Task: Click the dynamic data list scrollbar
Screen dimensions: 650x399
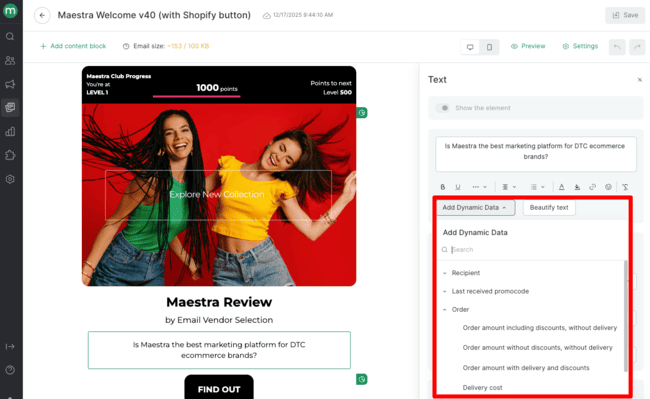Action: (x=625, y=316)
